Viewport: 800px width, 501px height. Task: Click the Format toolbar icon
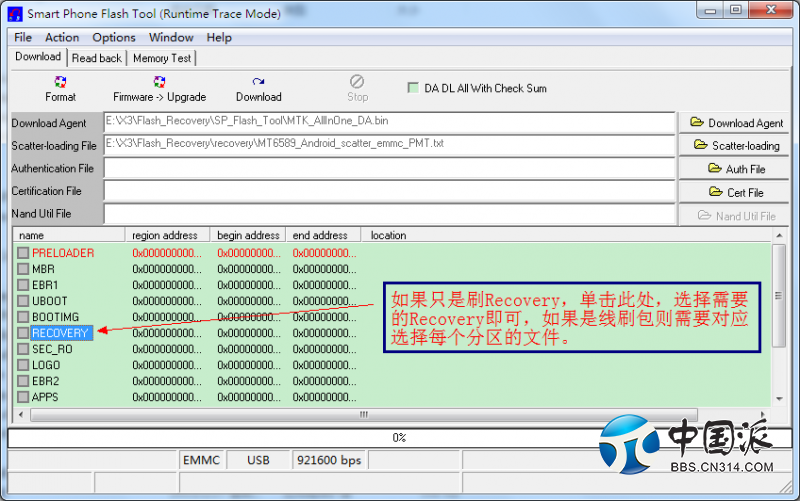coord(60,82)
